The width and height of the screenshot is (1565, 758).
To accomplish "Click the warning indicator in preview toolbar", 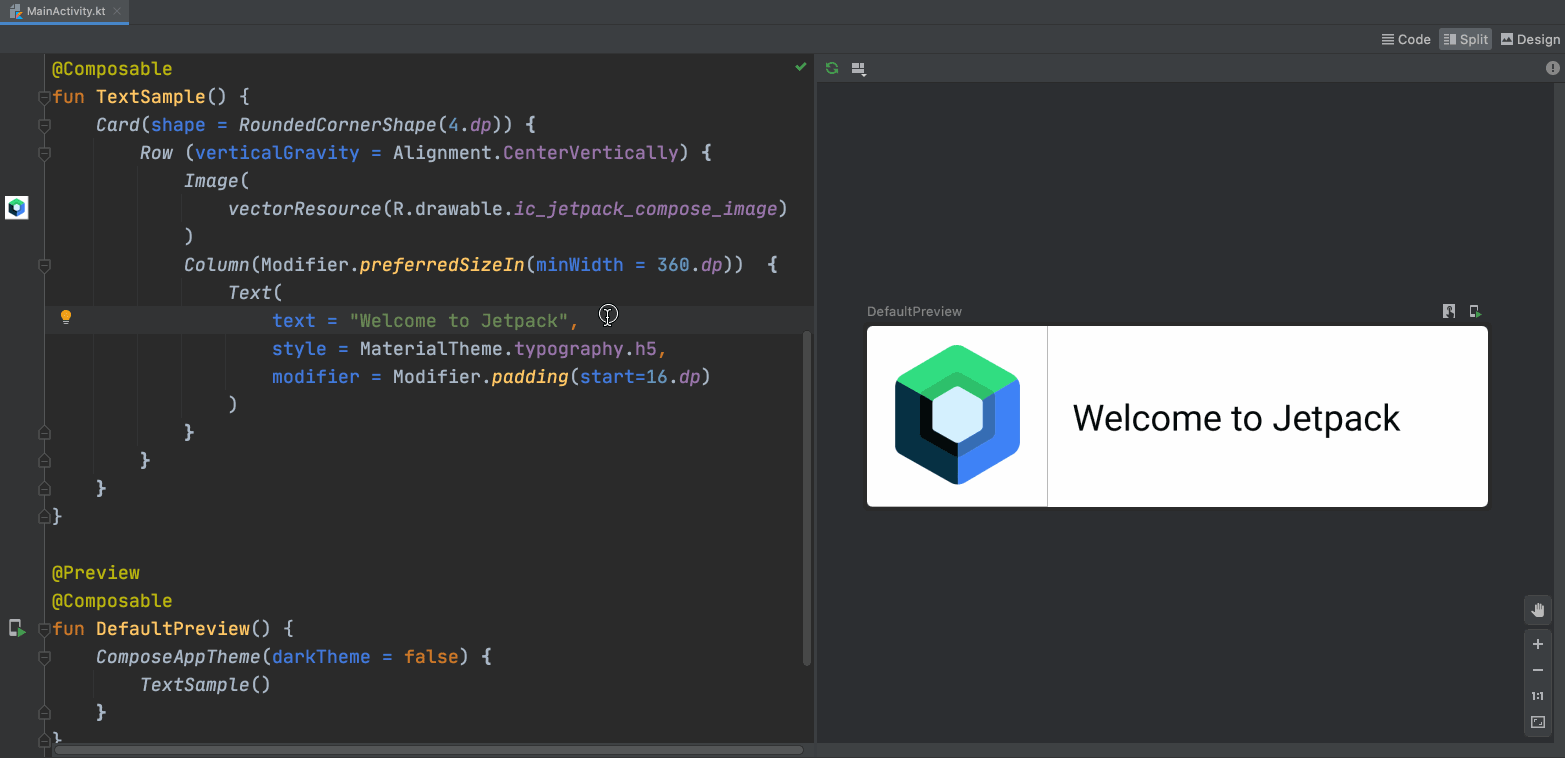I will coord(1552,68).
